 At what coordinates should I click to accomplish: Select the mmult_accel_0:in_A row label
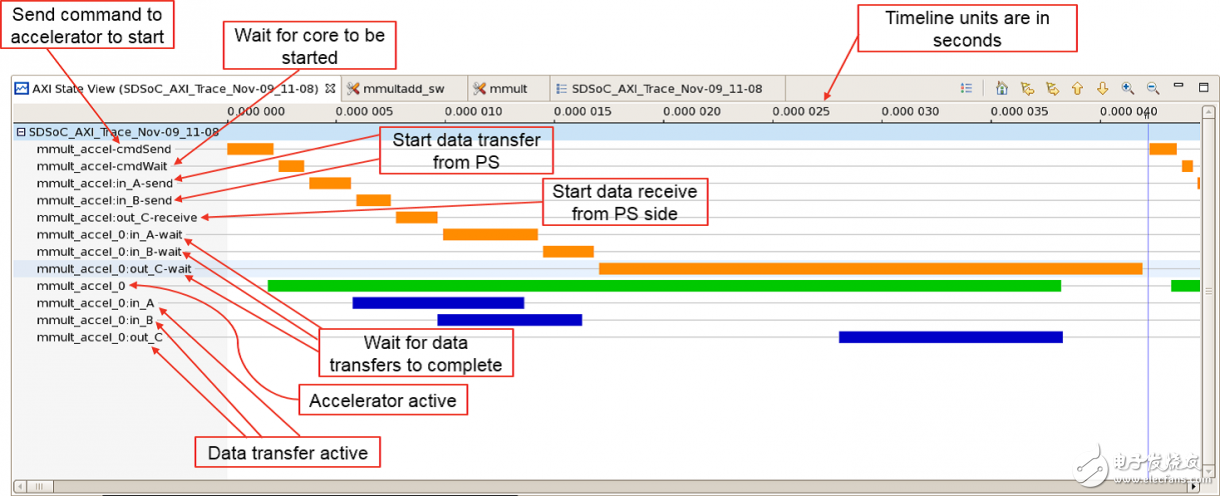(95, 303)
